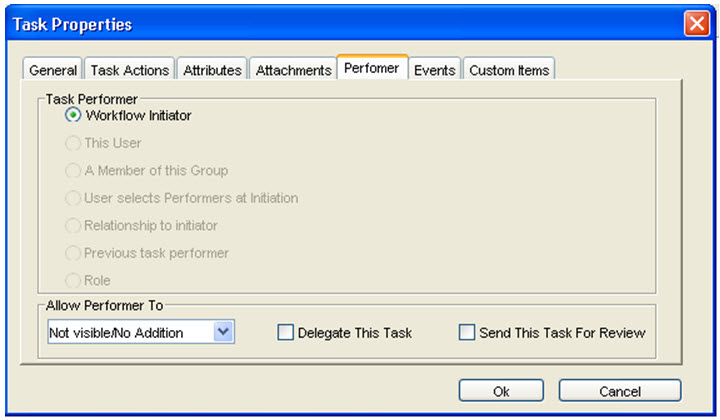Viewport: 720px width, 420px height.
Task: Select Relationship to initiator option
Action: pyautogui.click(x=73, y=225)
